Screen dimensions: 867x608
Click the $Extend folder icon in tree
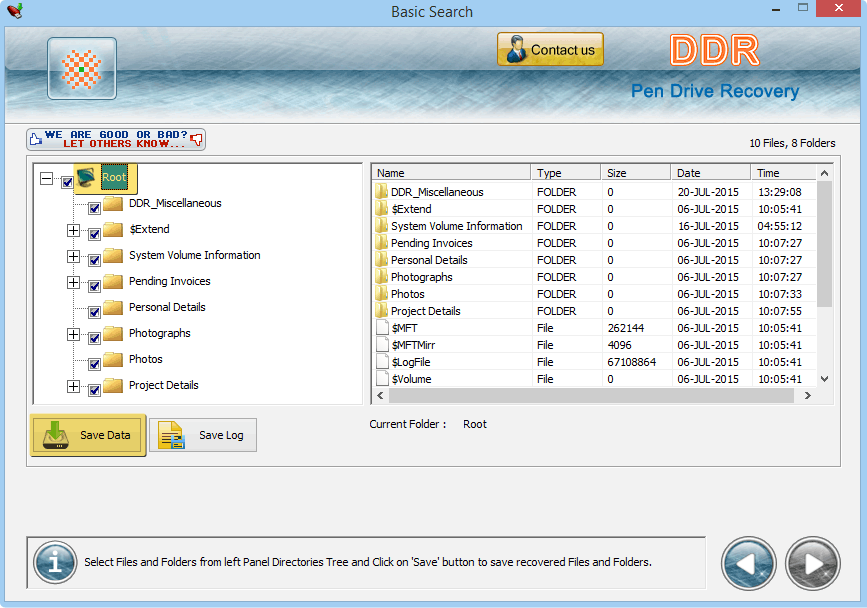click(113, 229)
